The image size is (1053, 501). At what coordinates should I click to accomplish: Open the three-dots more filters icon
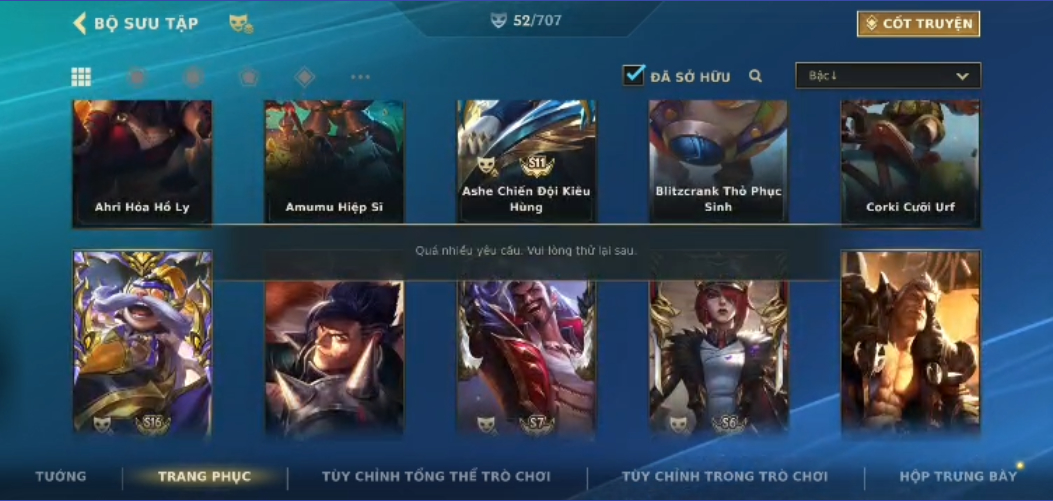(361, 77)
